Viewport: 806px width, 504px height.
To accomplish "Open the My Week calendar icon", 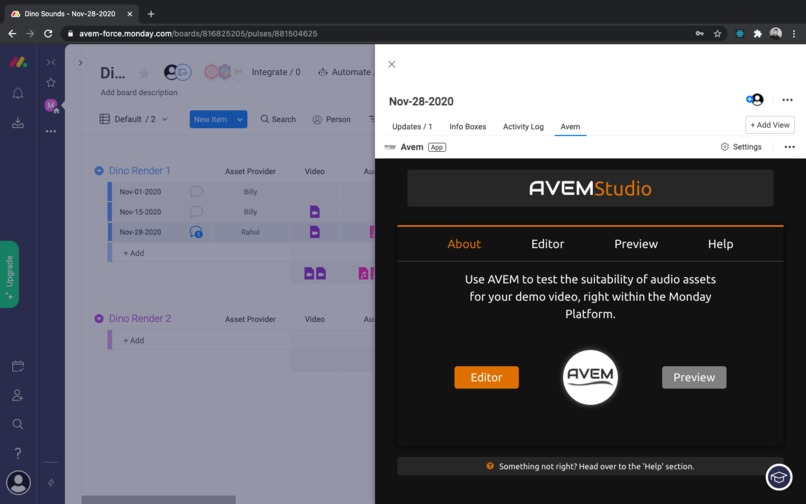I will (x=18, y=366).
